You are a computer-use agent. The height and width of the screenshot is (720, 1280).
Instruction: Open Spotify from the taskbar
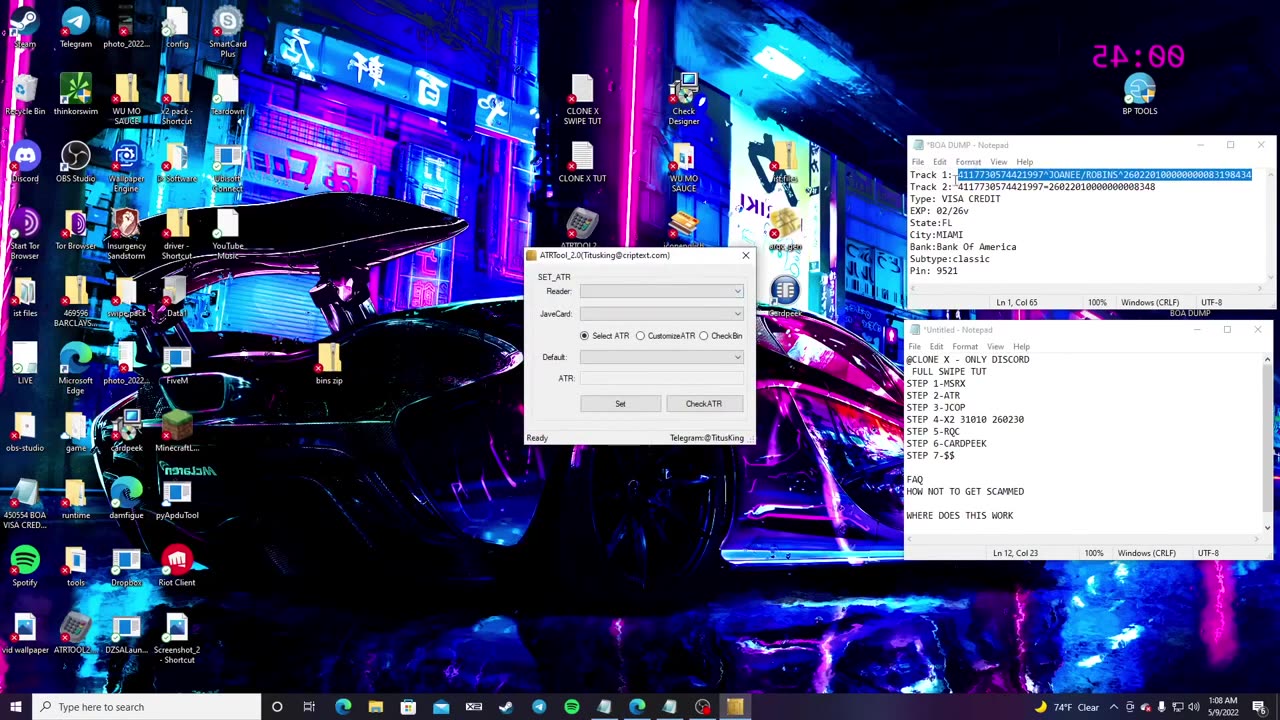(571, 707)
